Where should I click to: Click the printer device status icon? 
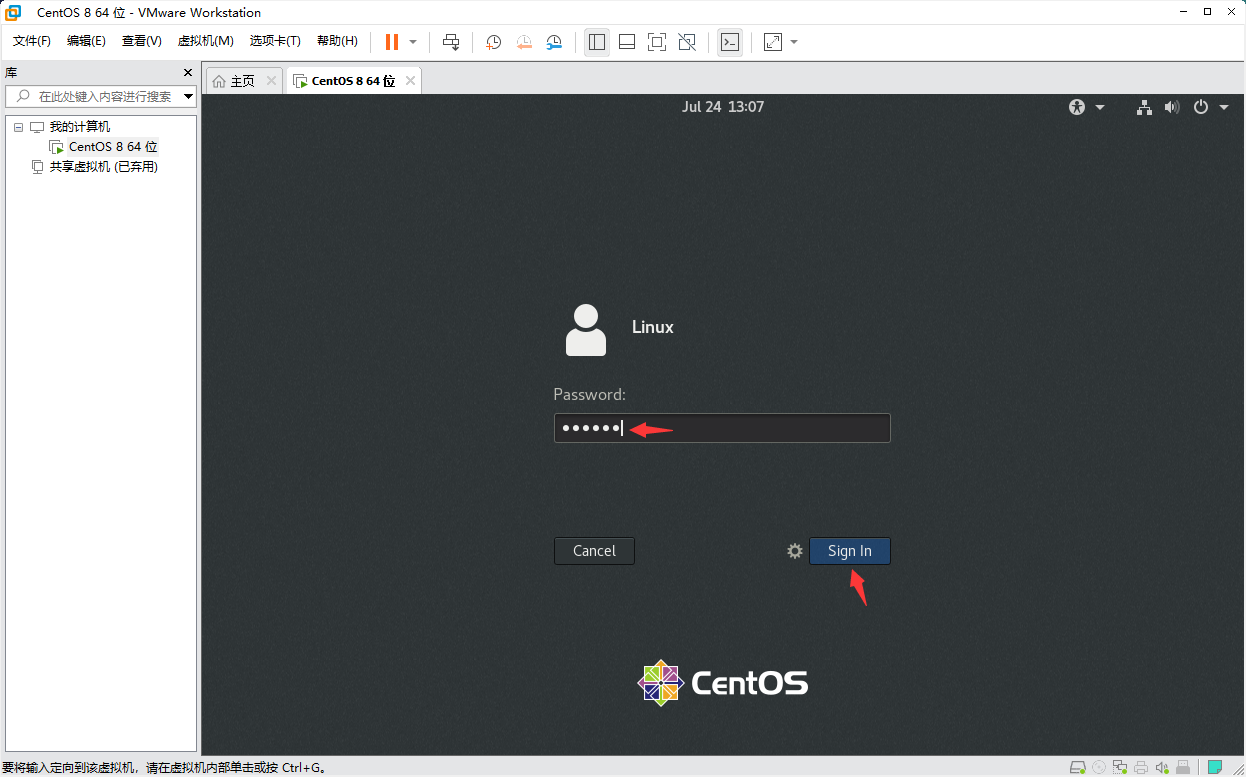pos(1140,768)
